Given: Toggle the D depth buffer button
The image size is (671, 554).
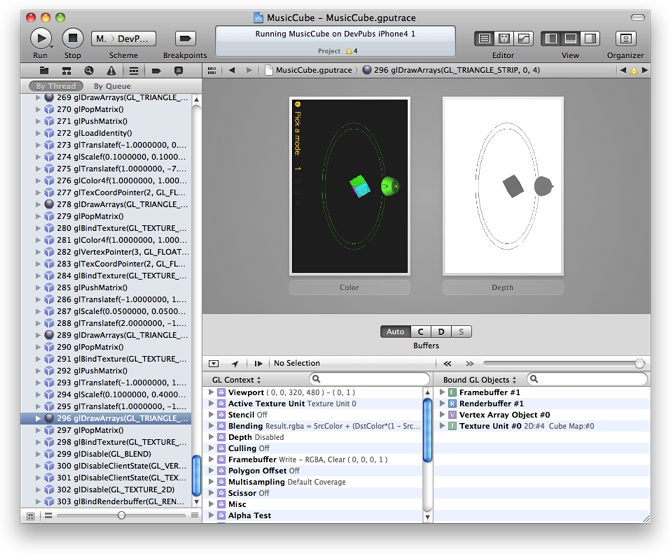Looking at the screenshot, I should click(x=441, y=331).
